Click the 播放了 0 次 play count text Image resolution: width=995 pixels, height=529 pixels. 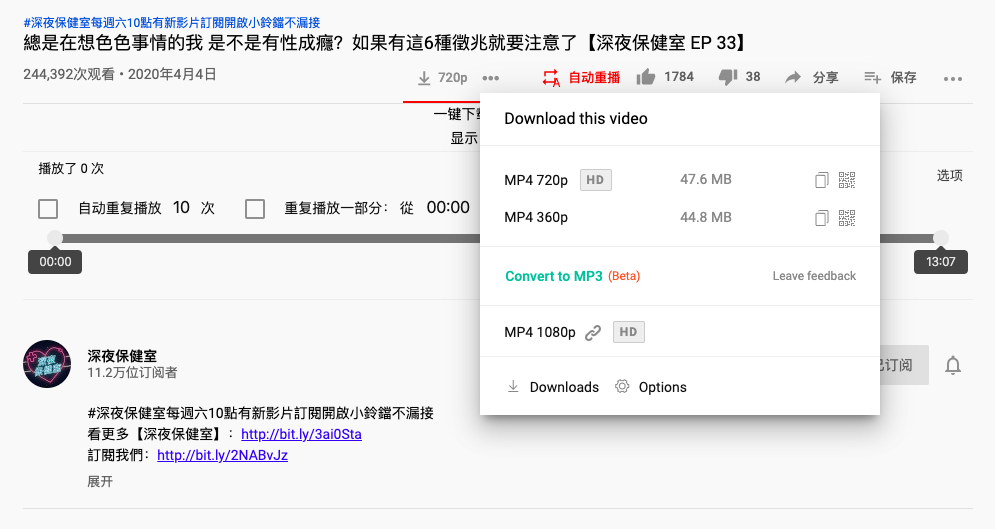[x=71, y=169]
